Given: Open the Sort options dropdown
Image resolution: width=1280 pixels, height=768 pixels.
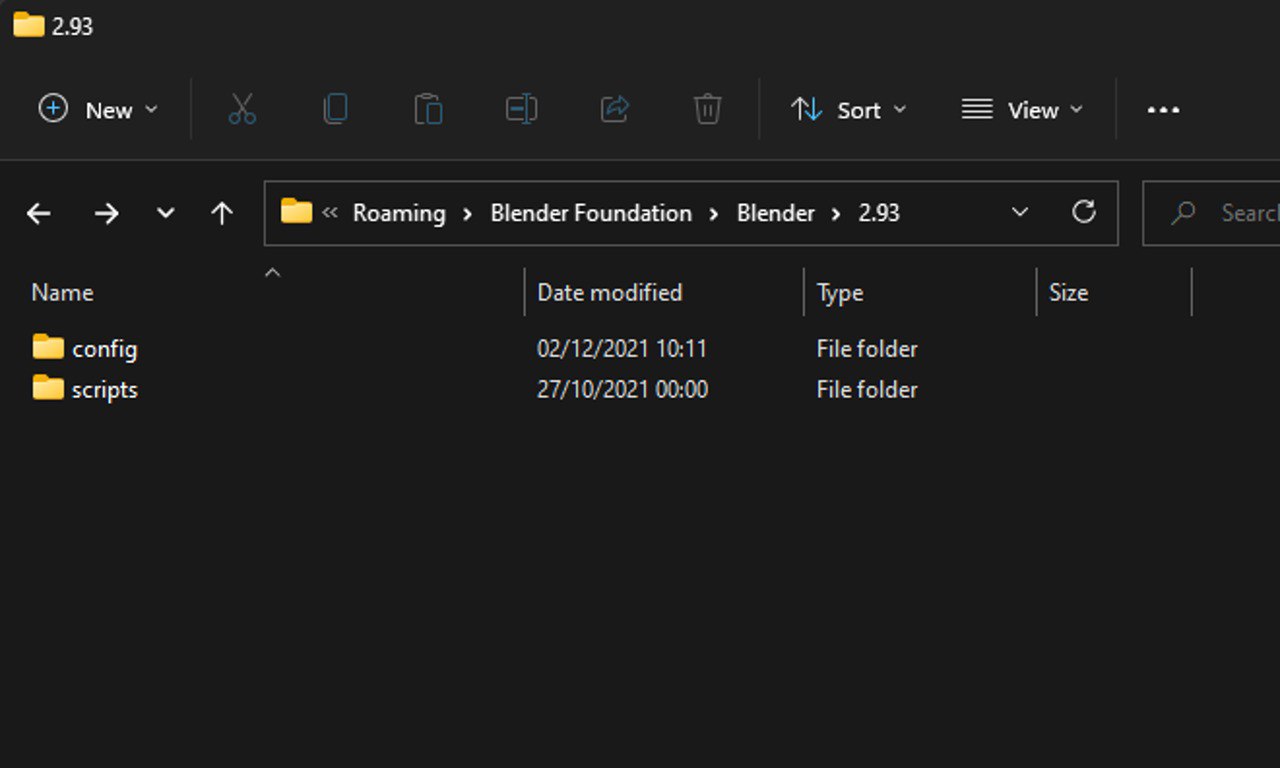Looking at the screenshot, I should [848, 109].
